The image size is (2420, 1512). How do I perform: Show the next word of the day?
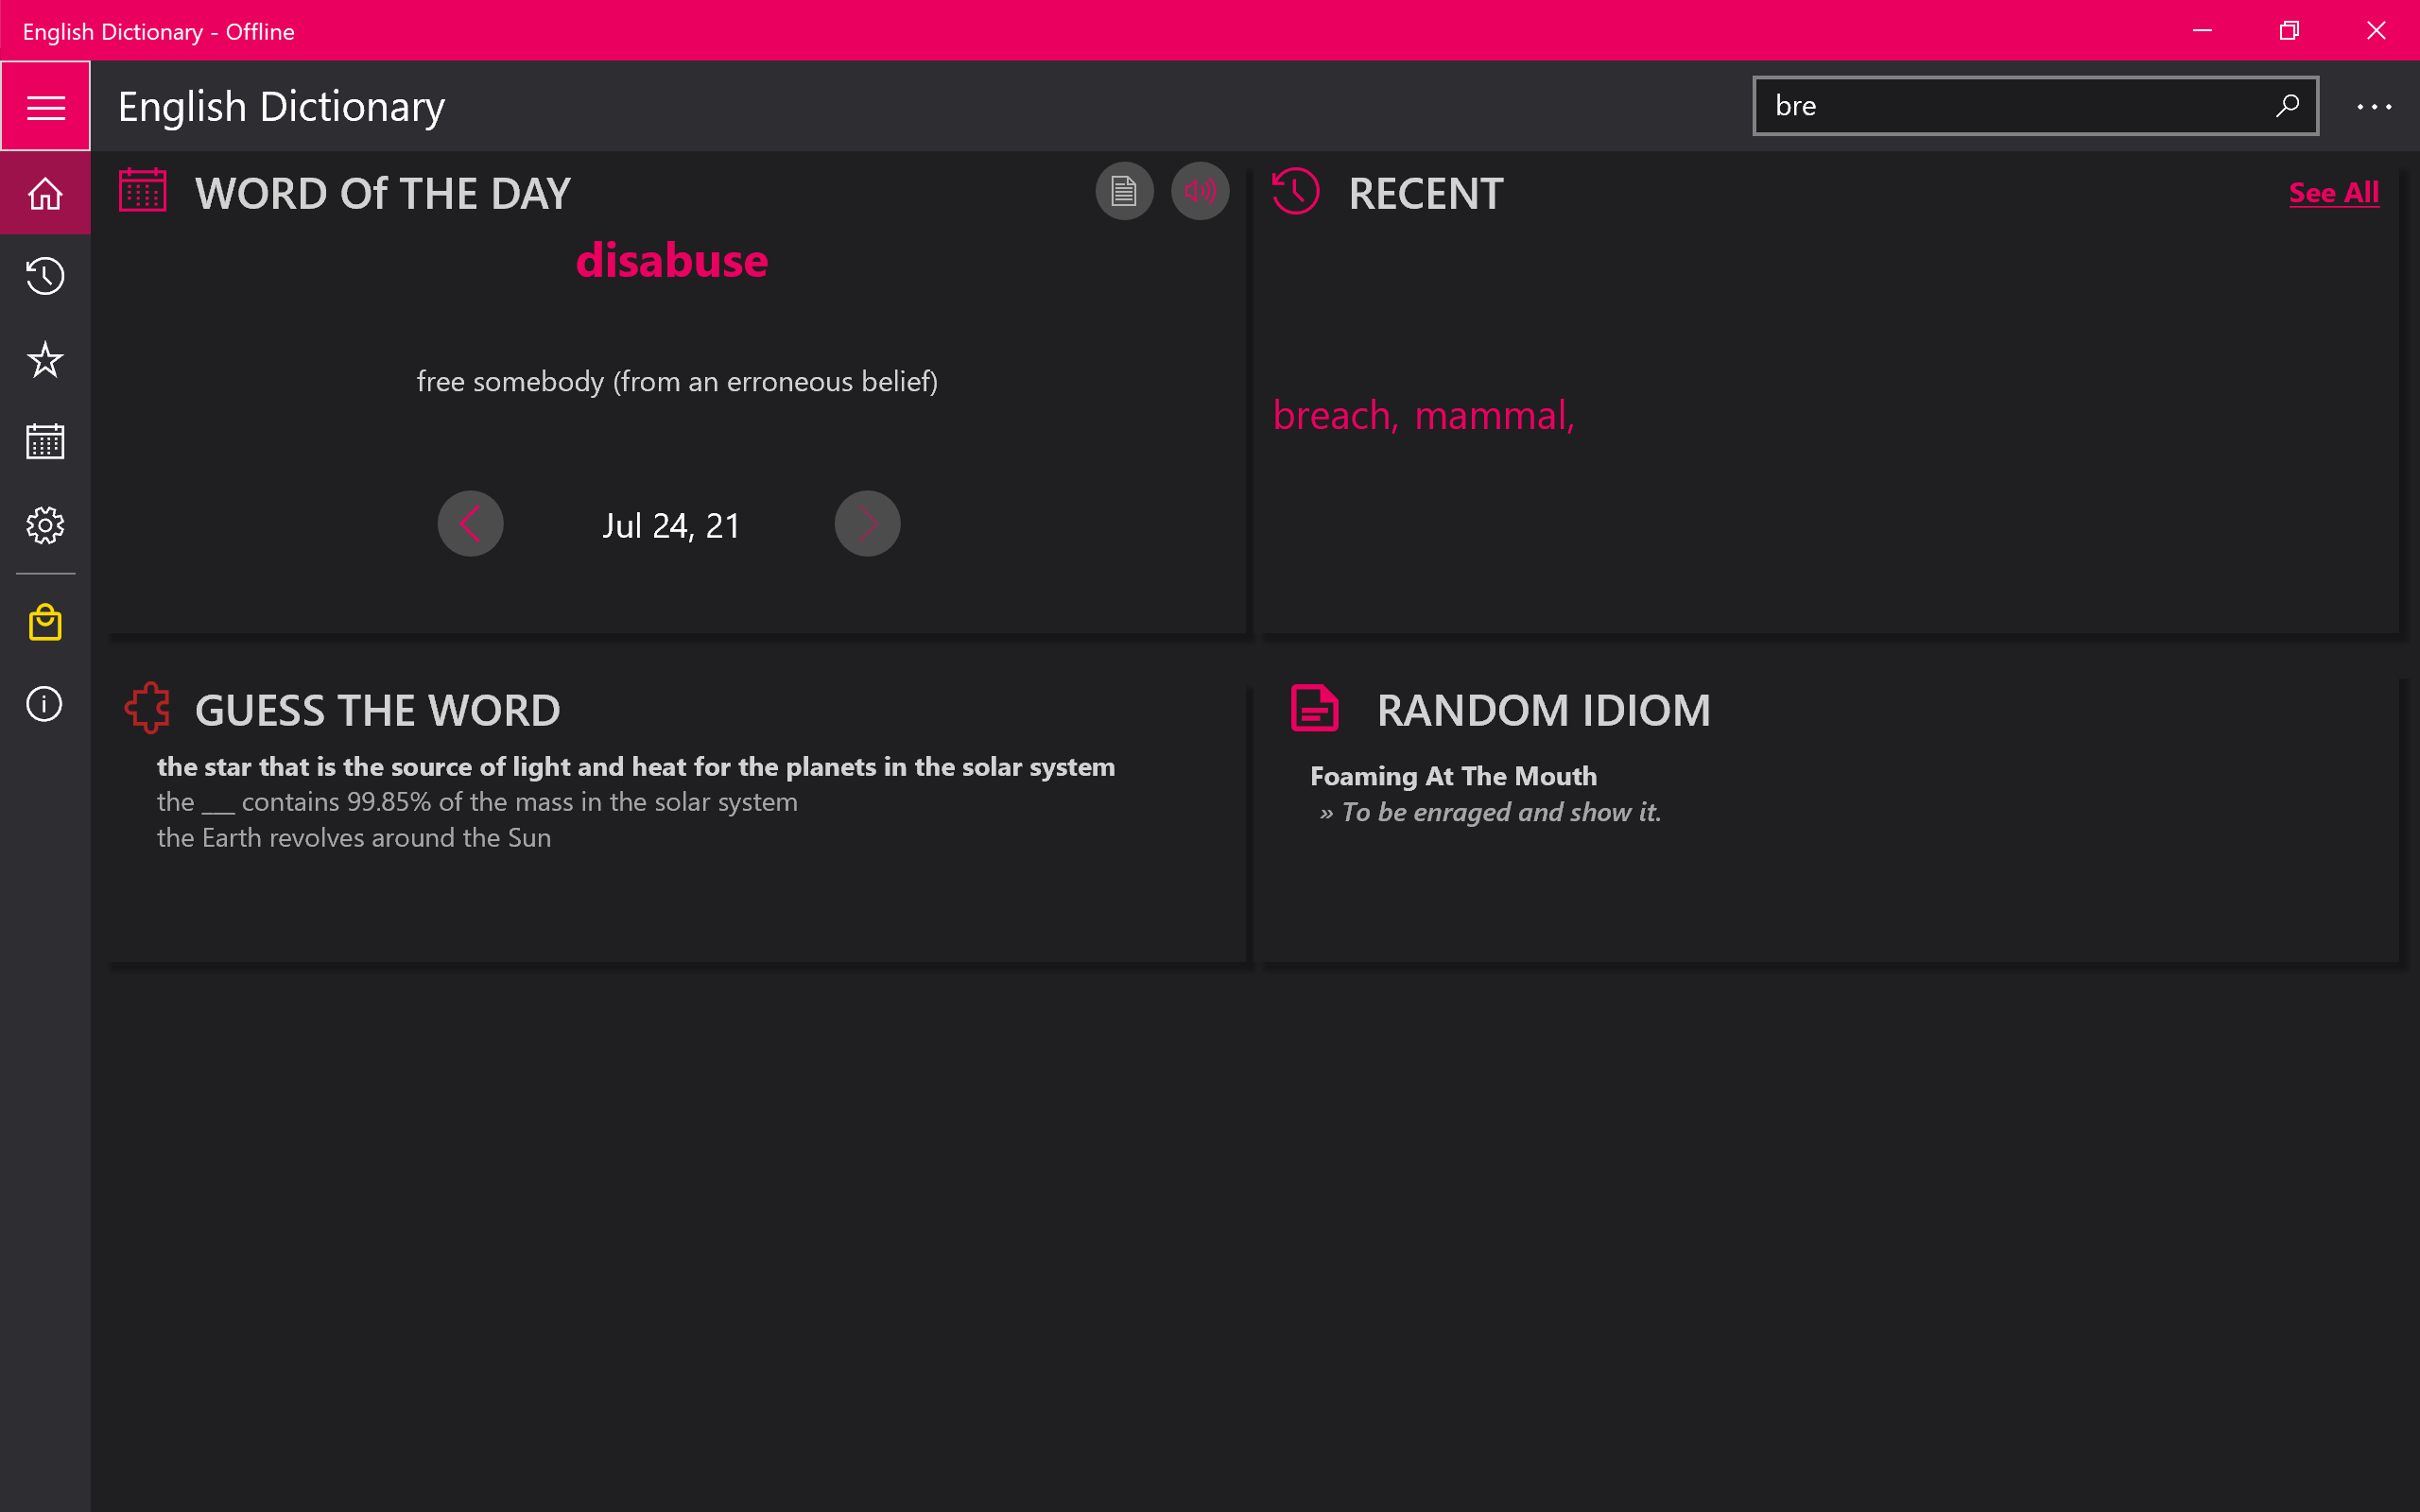pos(867,523)
